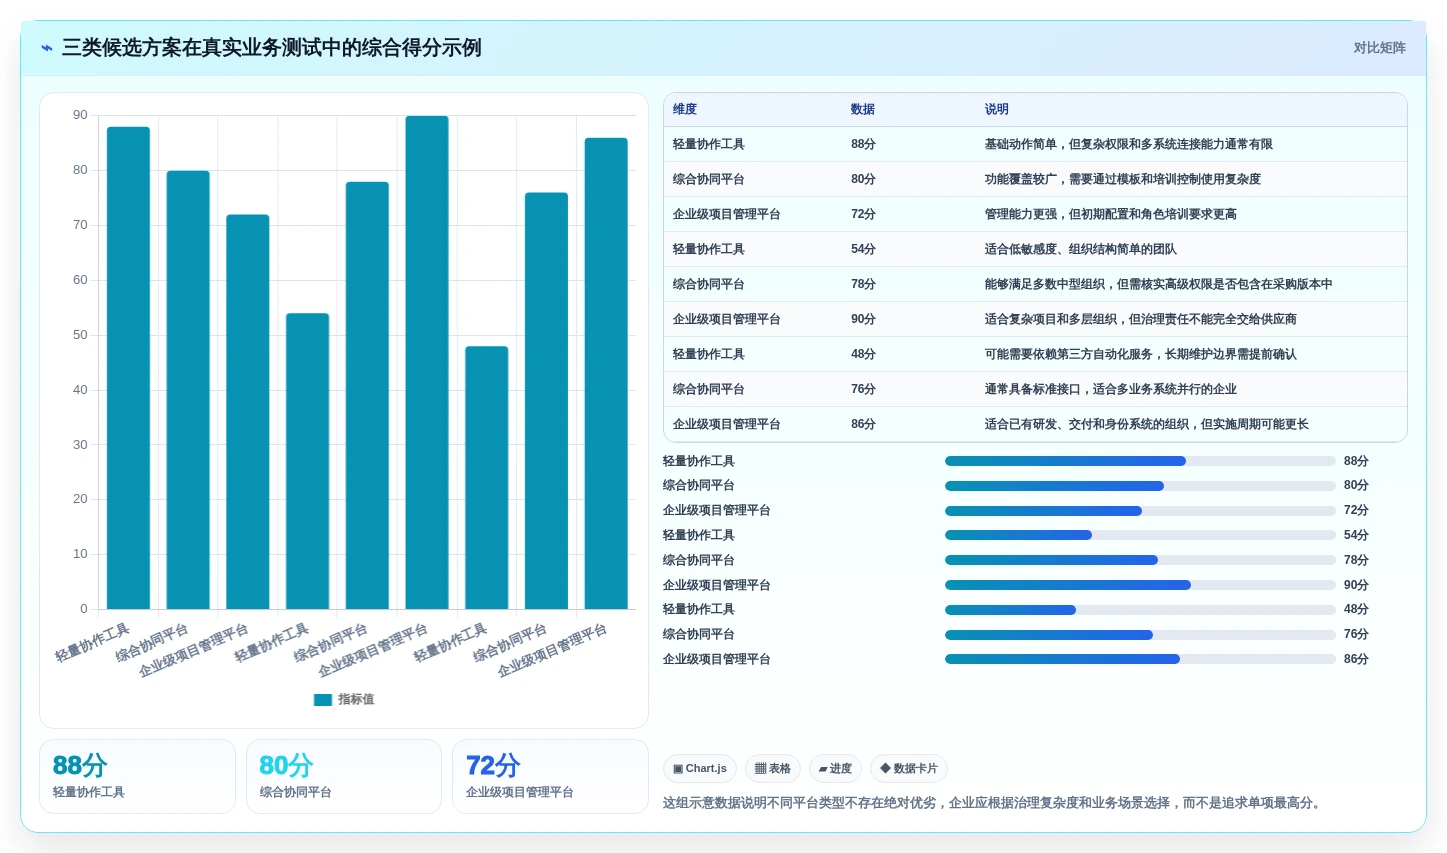Click the progress bar labeled 76分

point(1140,635)
